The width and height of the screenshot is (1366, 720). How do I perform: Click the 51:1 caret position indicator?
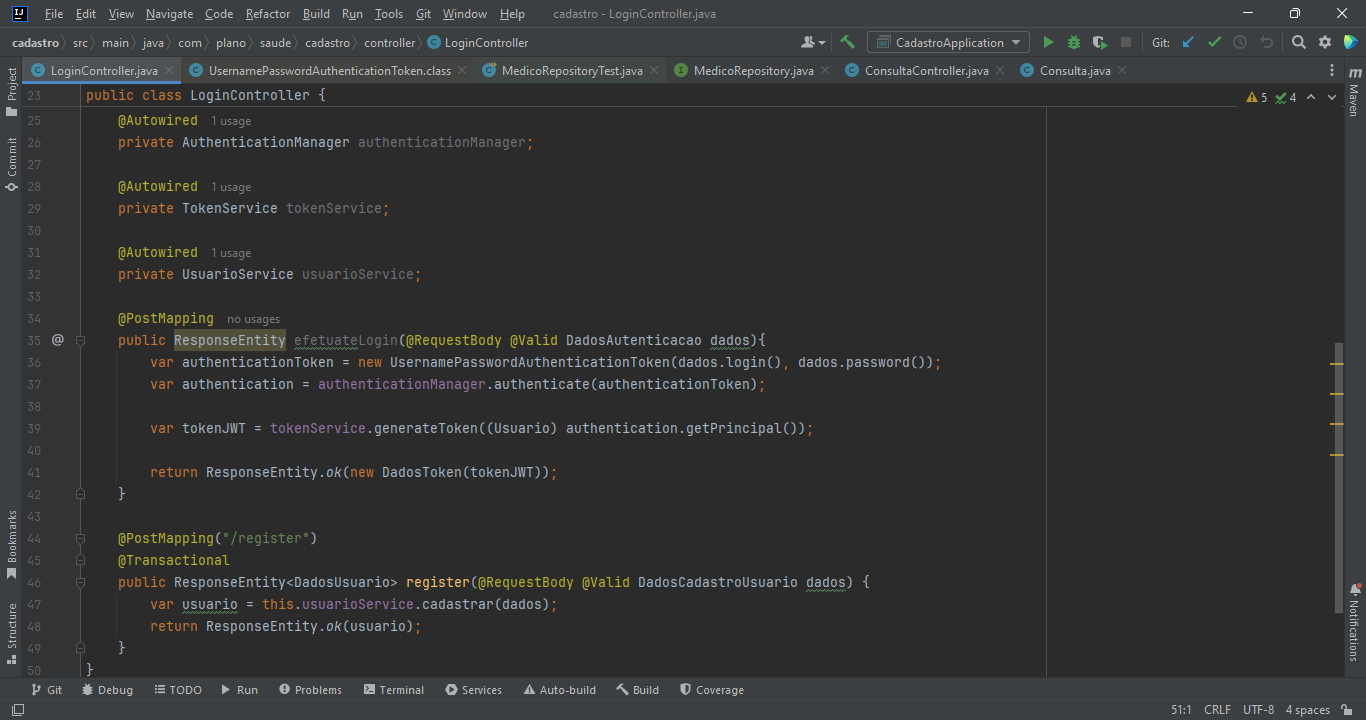pos(1181,710)
